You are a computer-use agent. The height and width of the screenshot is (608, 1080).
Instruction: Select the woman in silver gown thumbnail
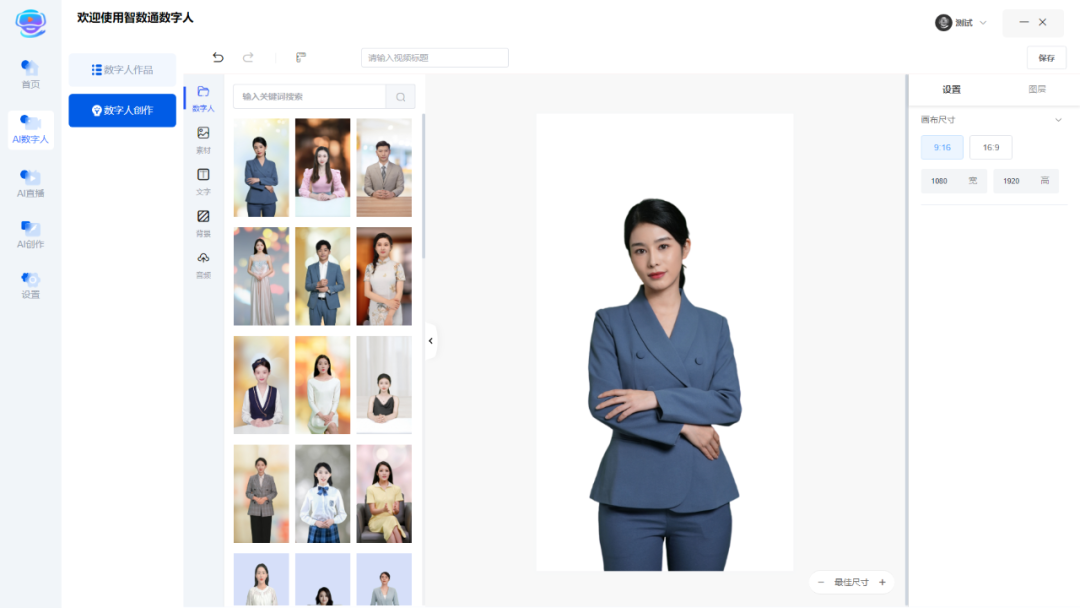261,276
